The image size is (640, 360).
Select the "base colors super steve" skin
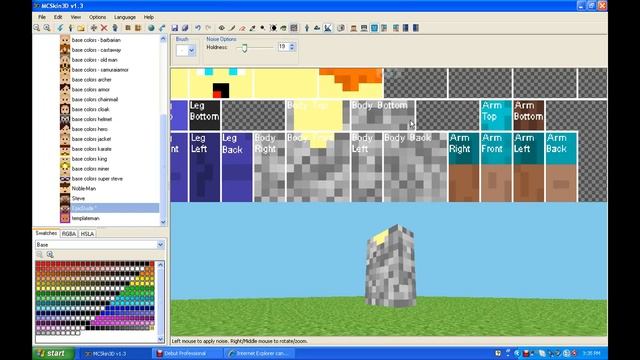[x=97, y=179]
